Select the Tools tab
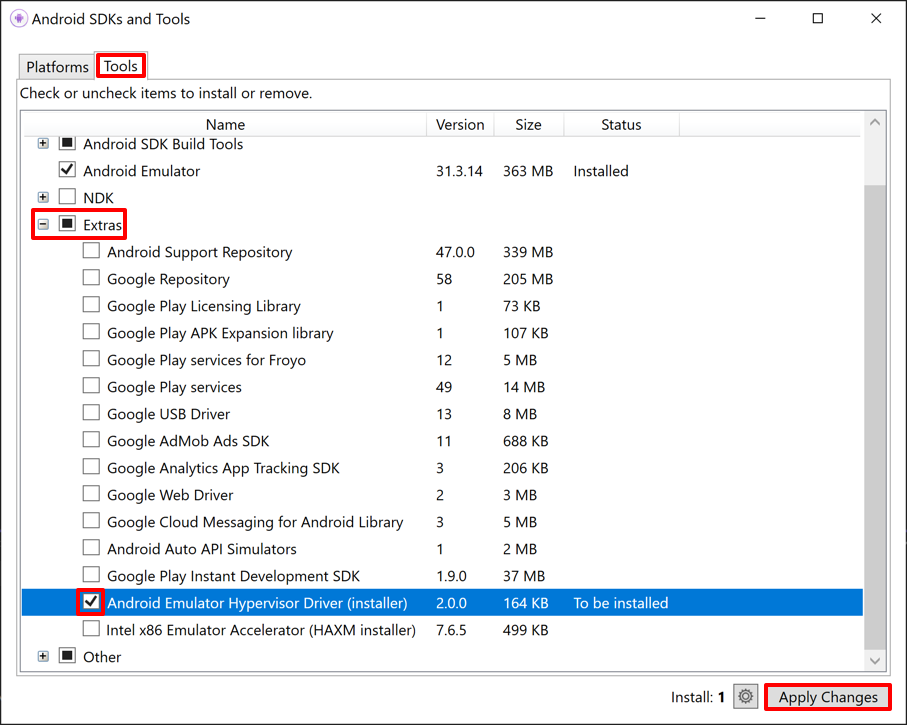The image size is (907, 725). [120, 65]
